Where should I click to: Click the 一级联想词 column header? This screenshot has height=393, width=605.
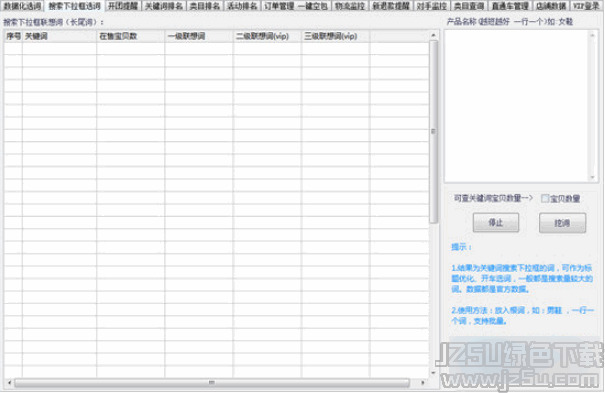pos(199,36)
